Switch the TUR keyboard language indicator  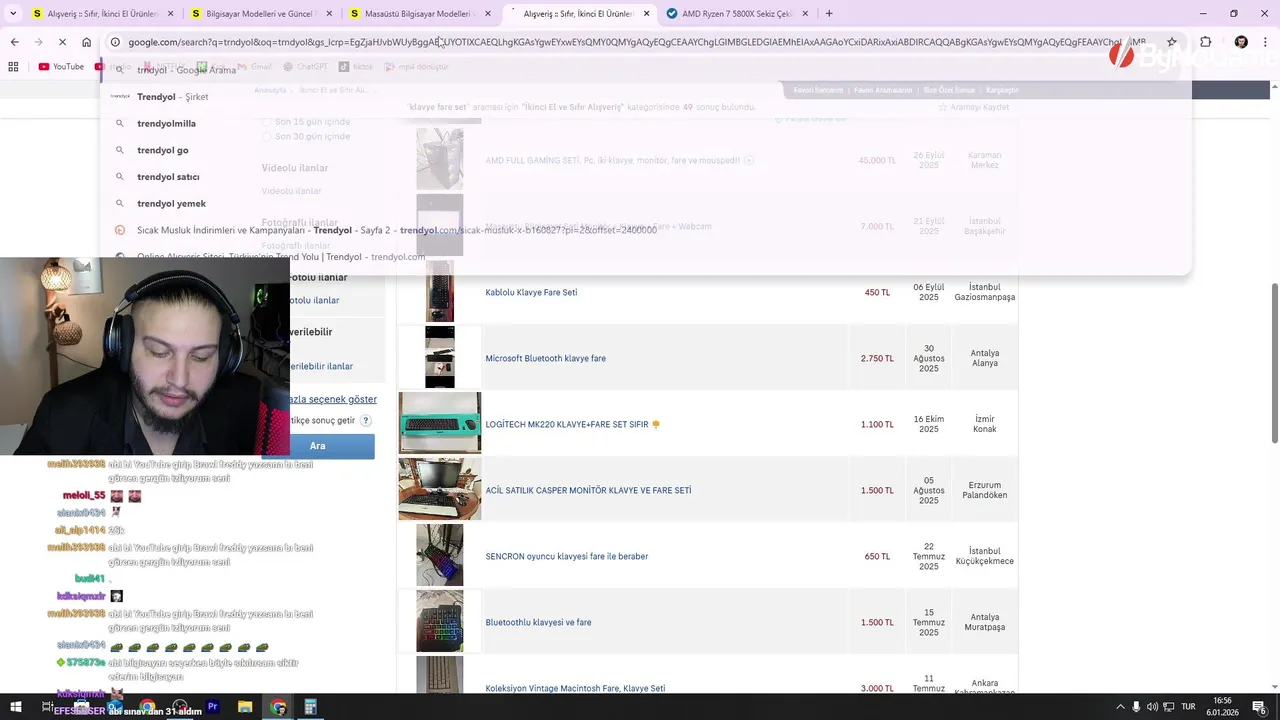(1189, 707)
